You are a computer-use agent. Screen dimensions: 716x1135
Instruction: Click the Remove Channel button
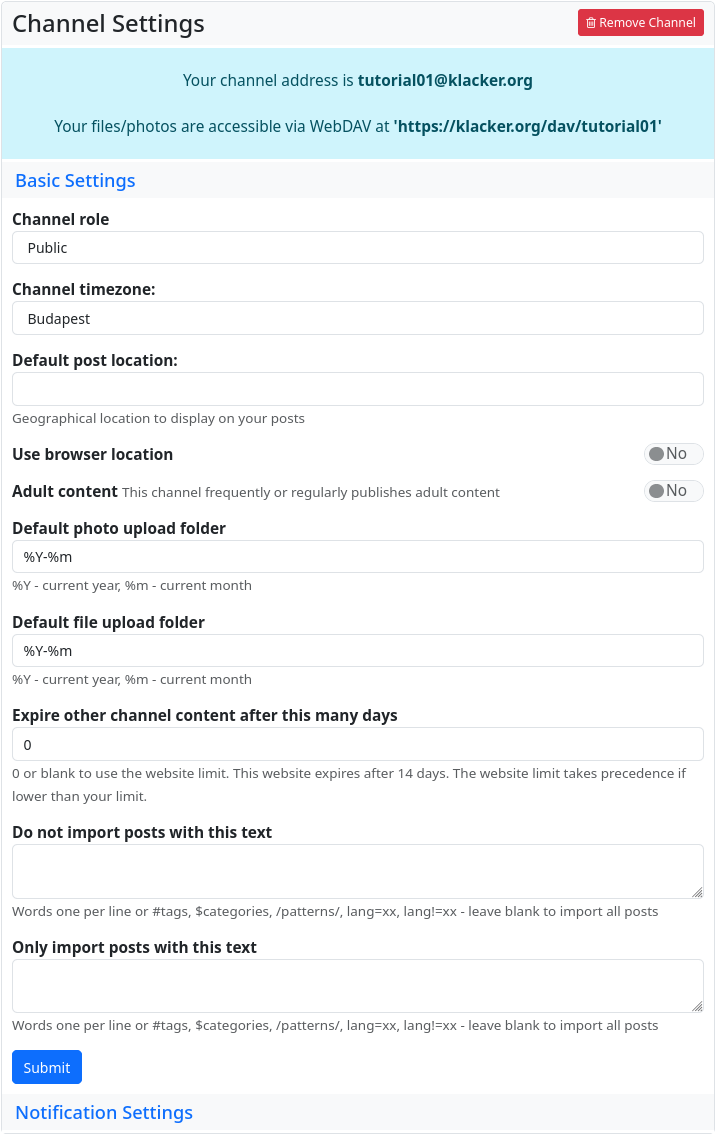click(640, 23)
